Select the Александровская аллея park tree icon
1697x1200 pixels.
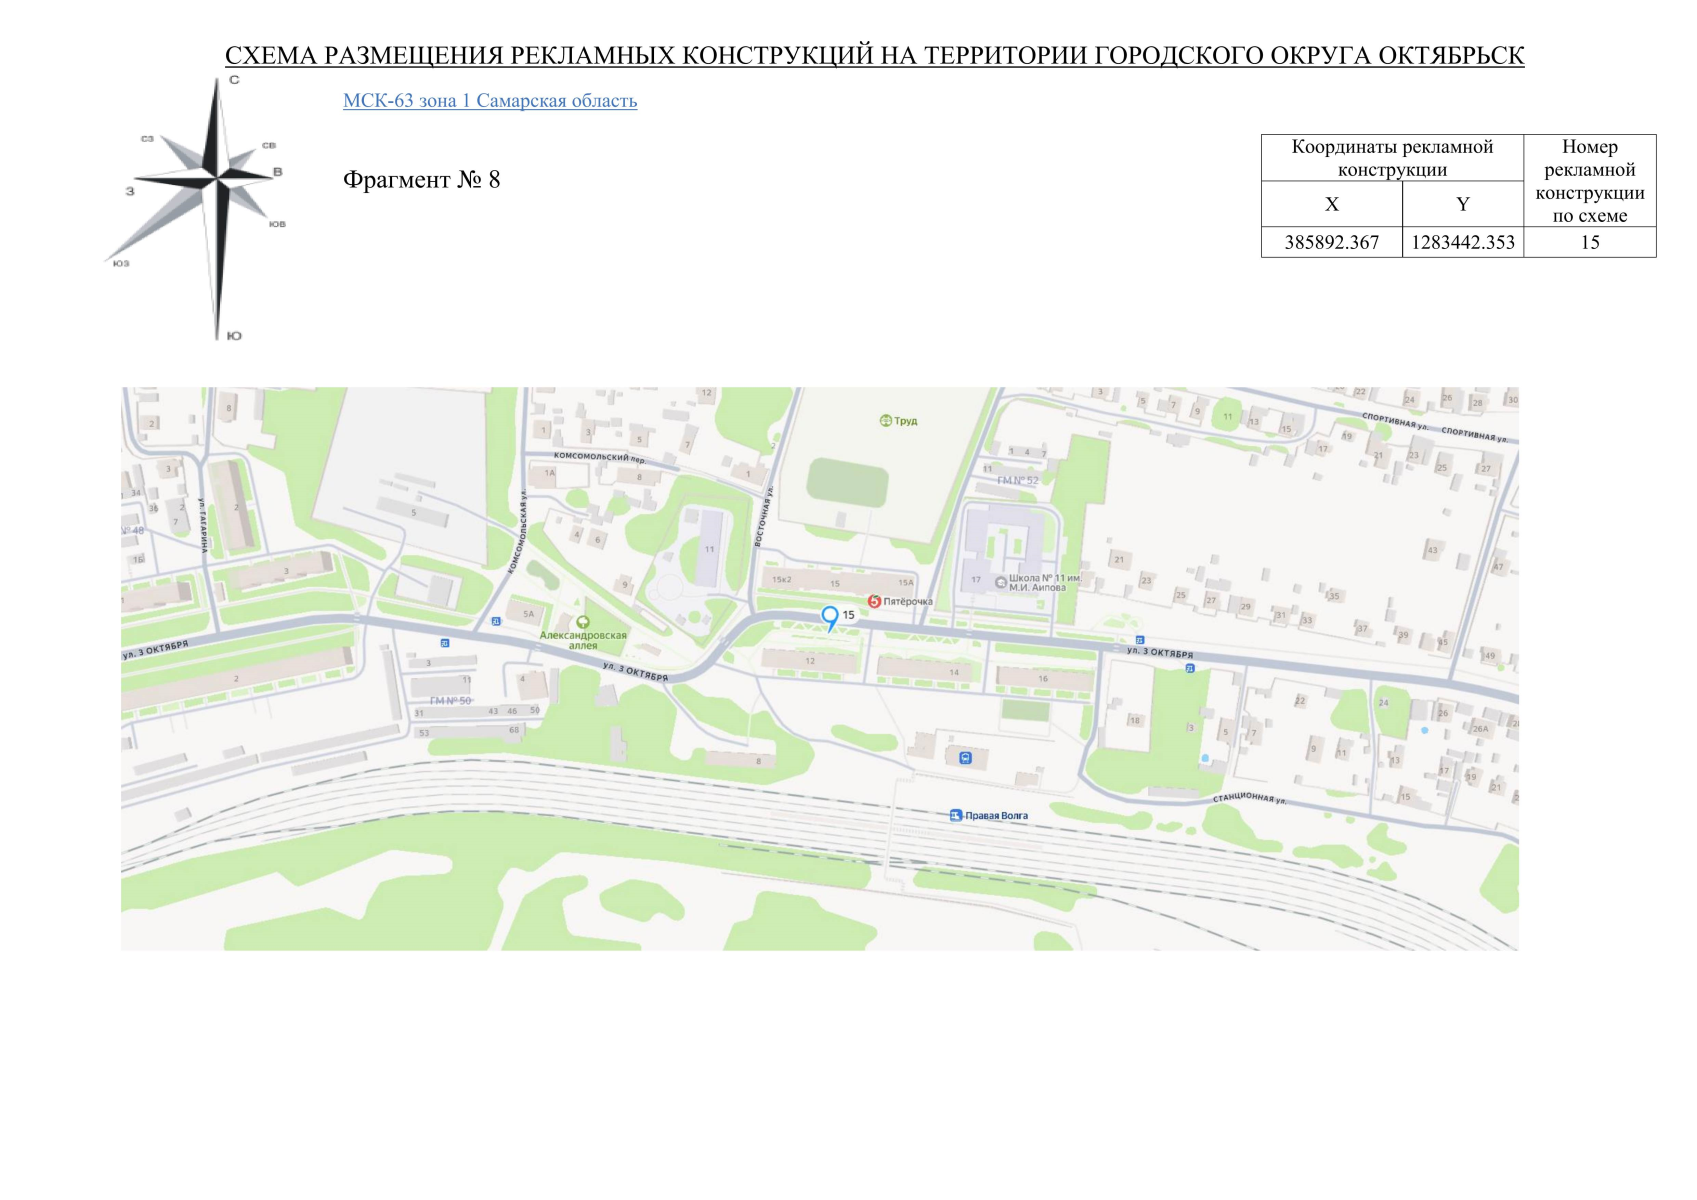583,622
